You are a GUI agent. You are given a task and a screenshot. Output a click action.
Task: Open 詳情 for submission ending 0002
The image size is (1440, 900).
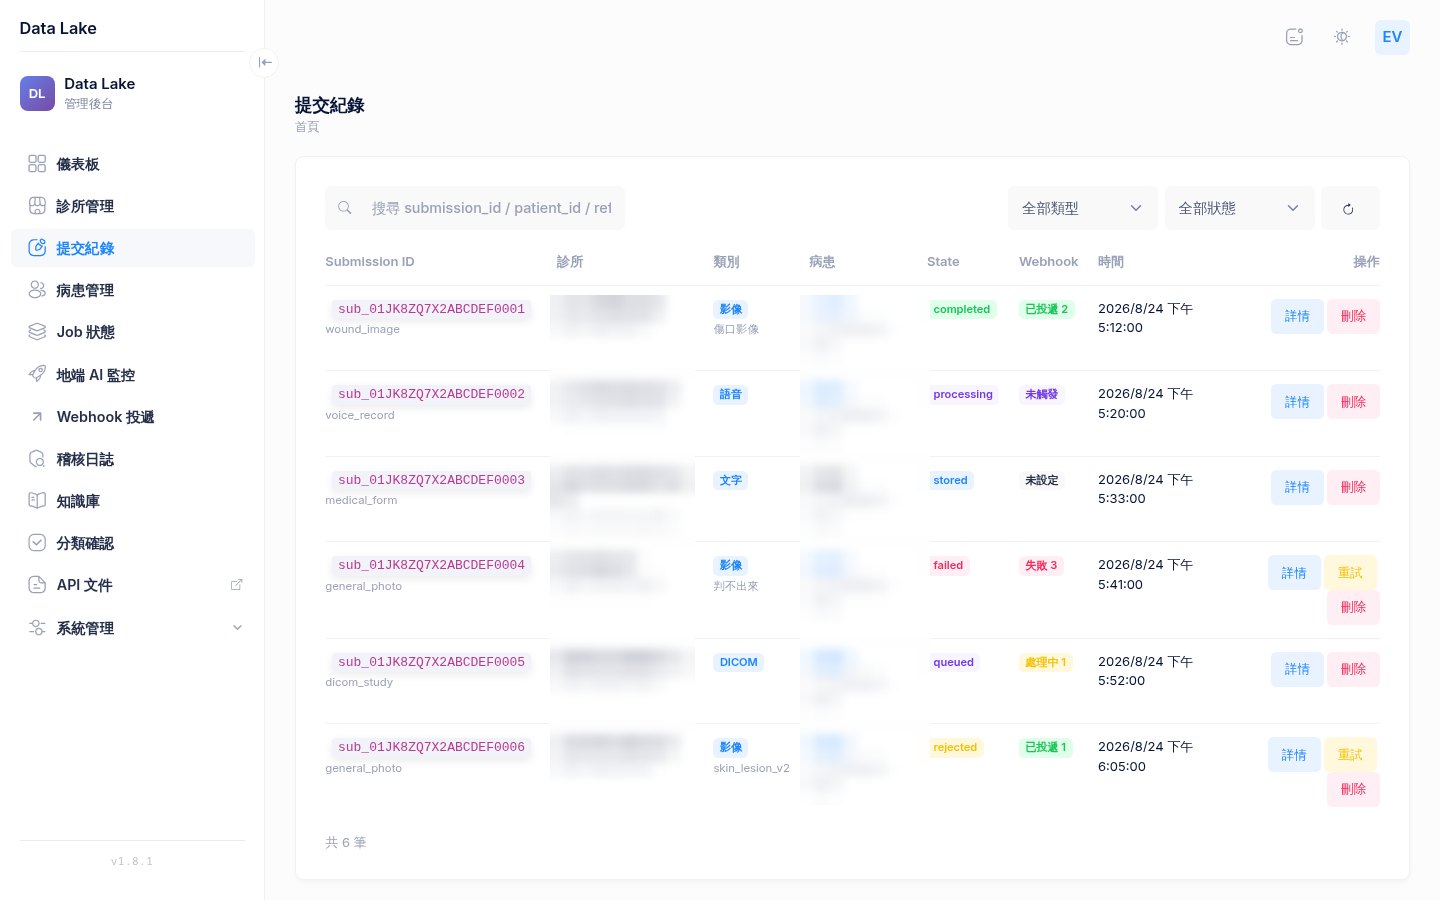pyautogui.click(x=1297, y=402)
